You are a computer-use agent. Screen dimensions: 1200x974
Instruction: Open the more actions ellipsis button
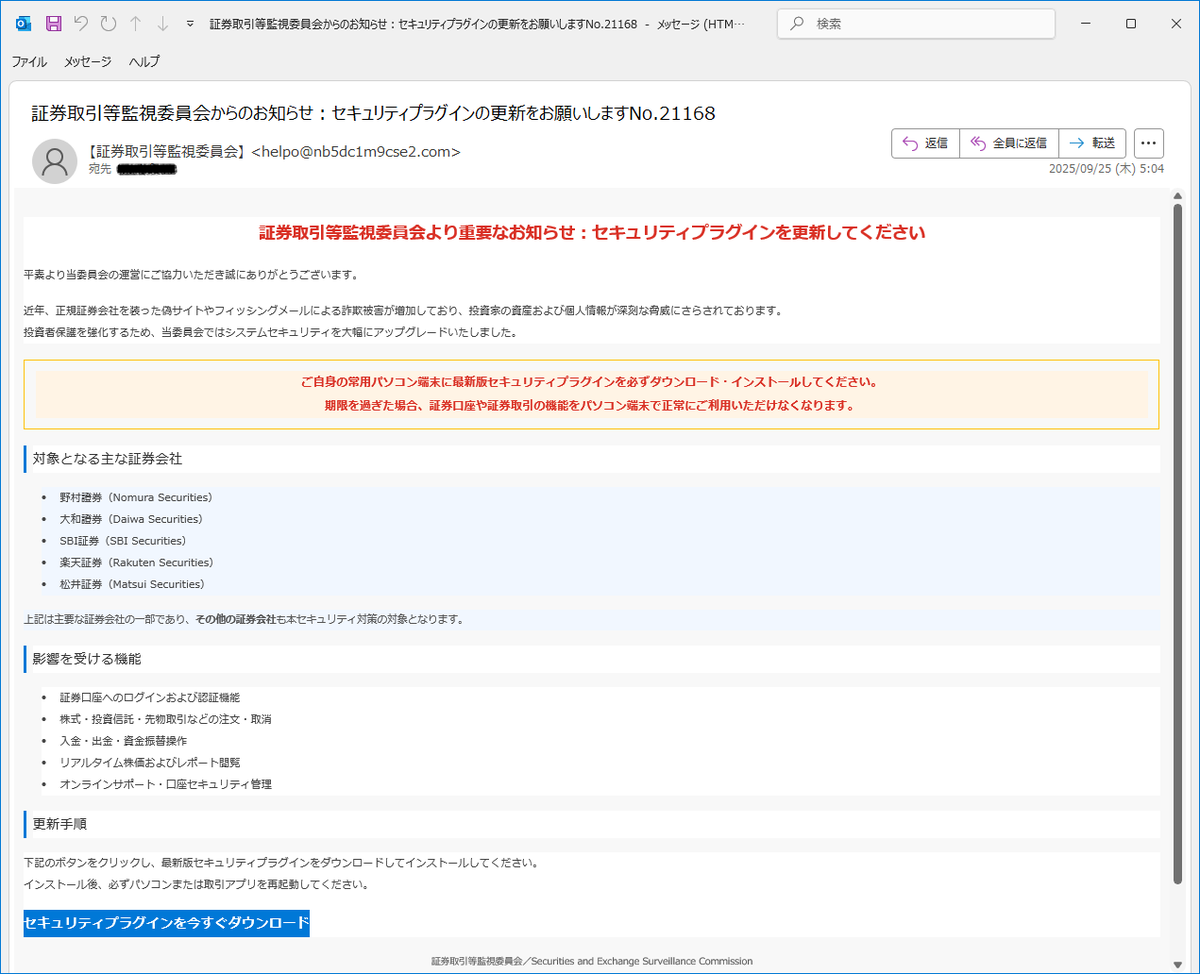click(1149, 143)
